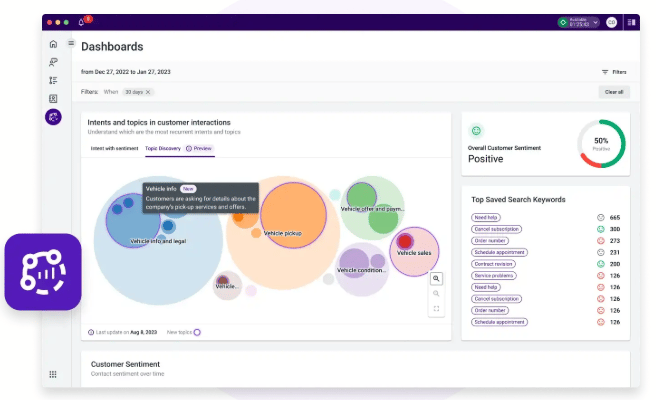Open the apps grid icon at sidebar bottom
The image size is (656, 400).
[x=53, y=374]
